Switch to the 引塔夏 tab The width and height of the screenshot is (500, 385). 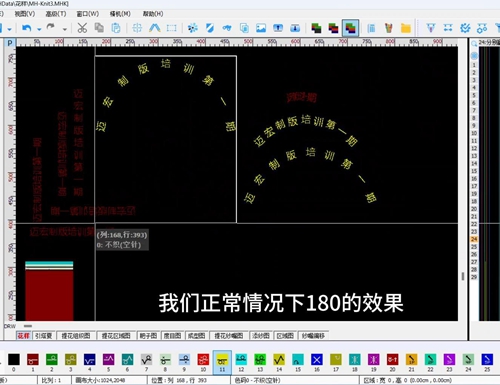(44, 336)
